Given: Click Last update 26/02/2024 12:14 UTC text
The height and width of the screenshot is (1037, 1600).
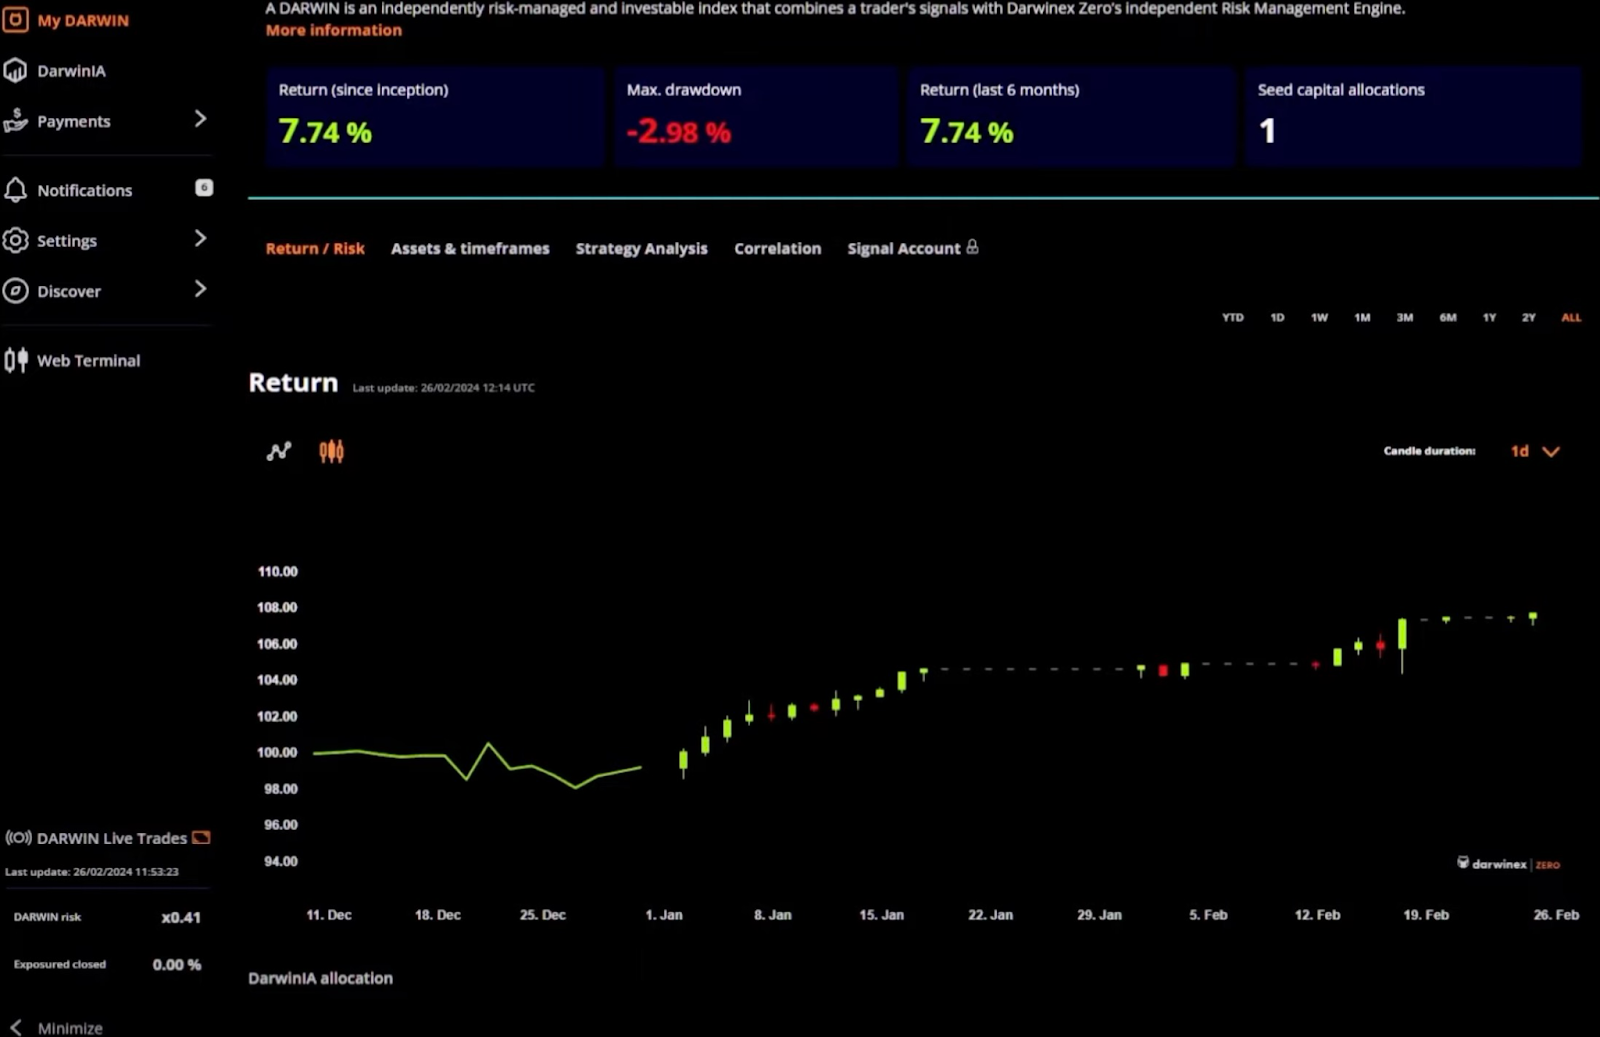Looking at the screenshot, I should [x=443, y=387].
